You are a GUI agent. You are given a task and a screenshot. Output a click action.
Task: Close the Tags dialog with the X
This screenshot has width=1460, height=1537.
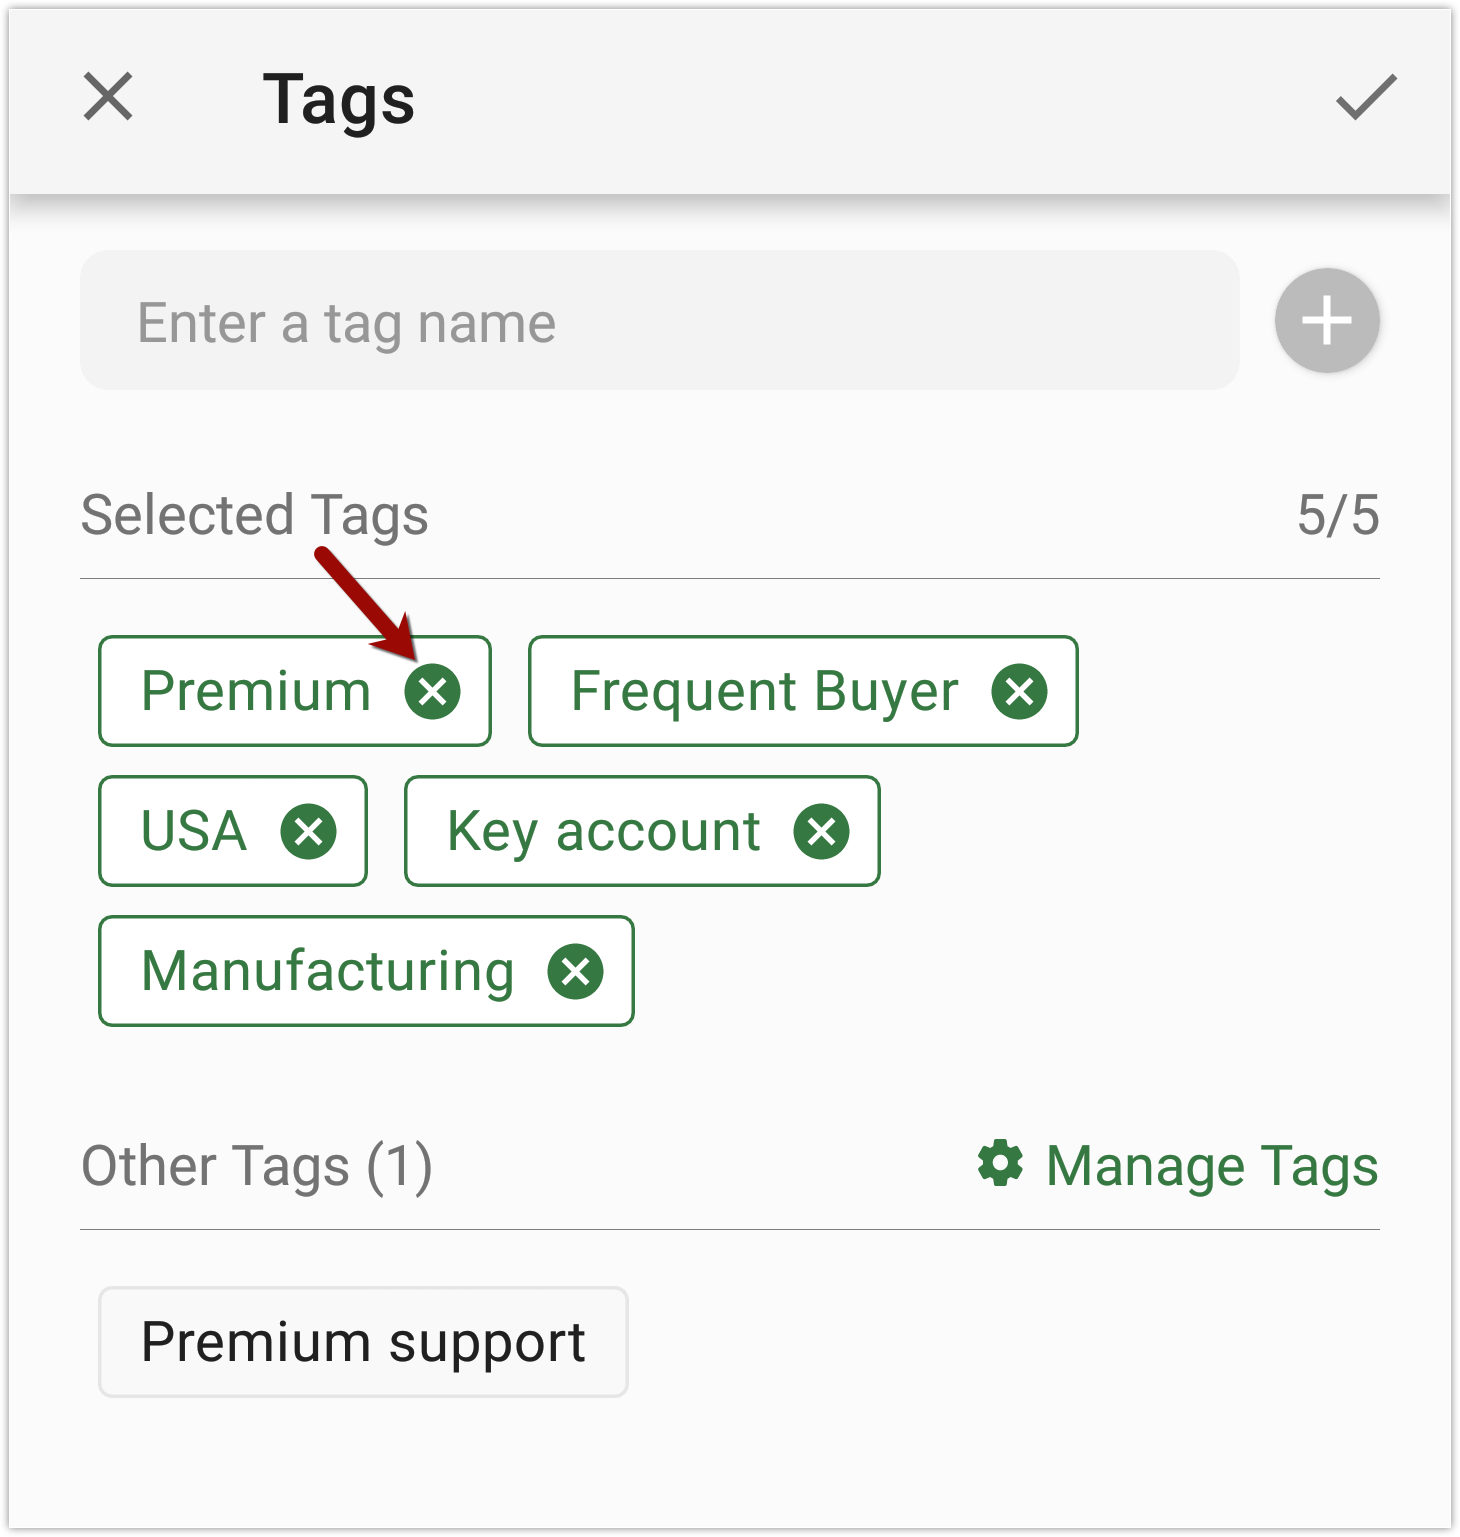pos(108,97)
